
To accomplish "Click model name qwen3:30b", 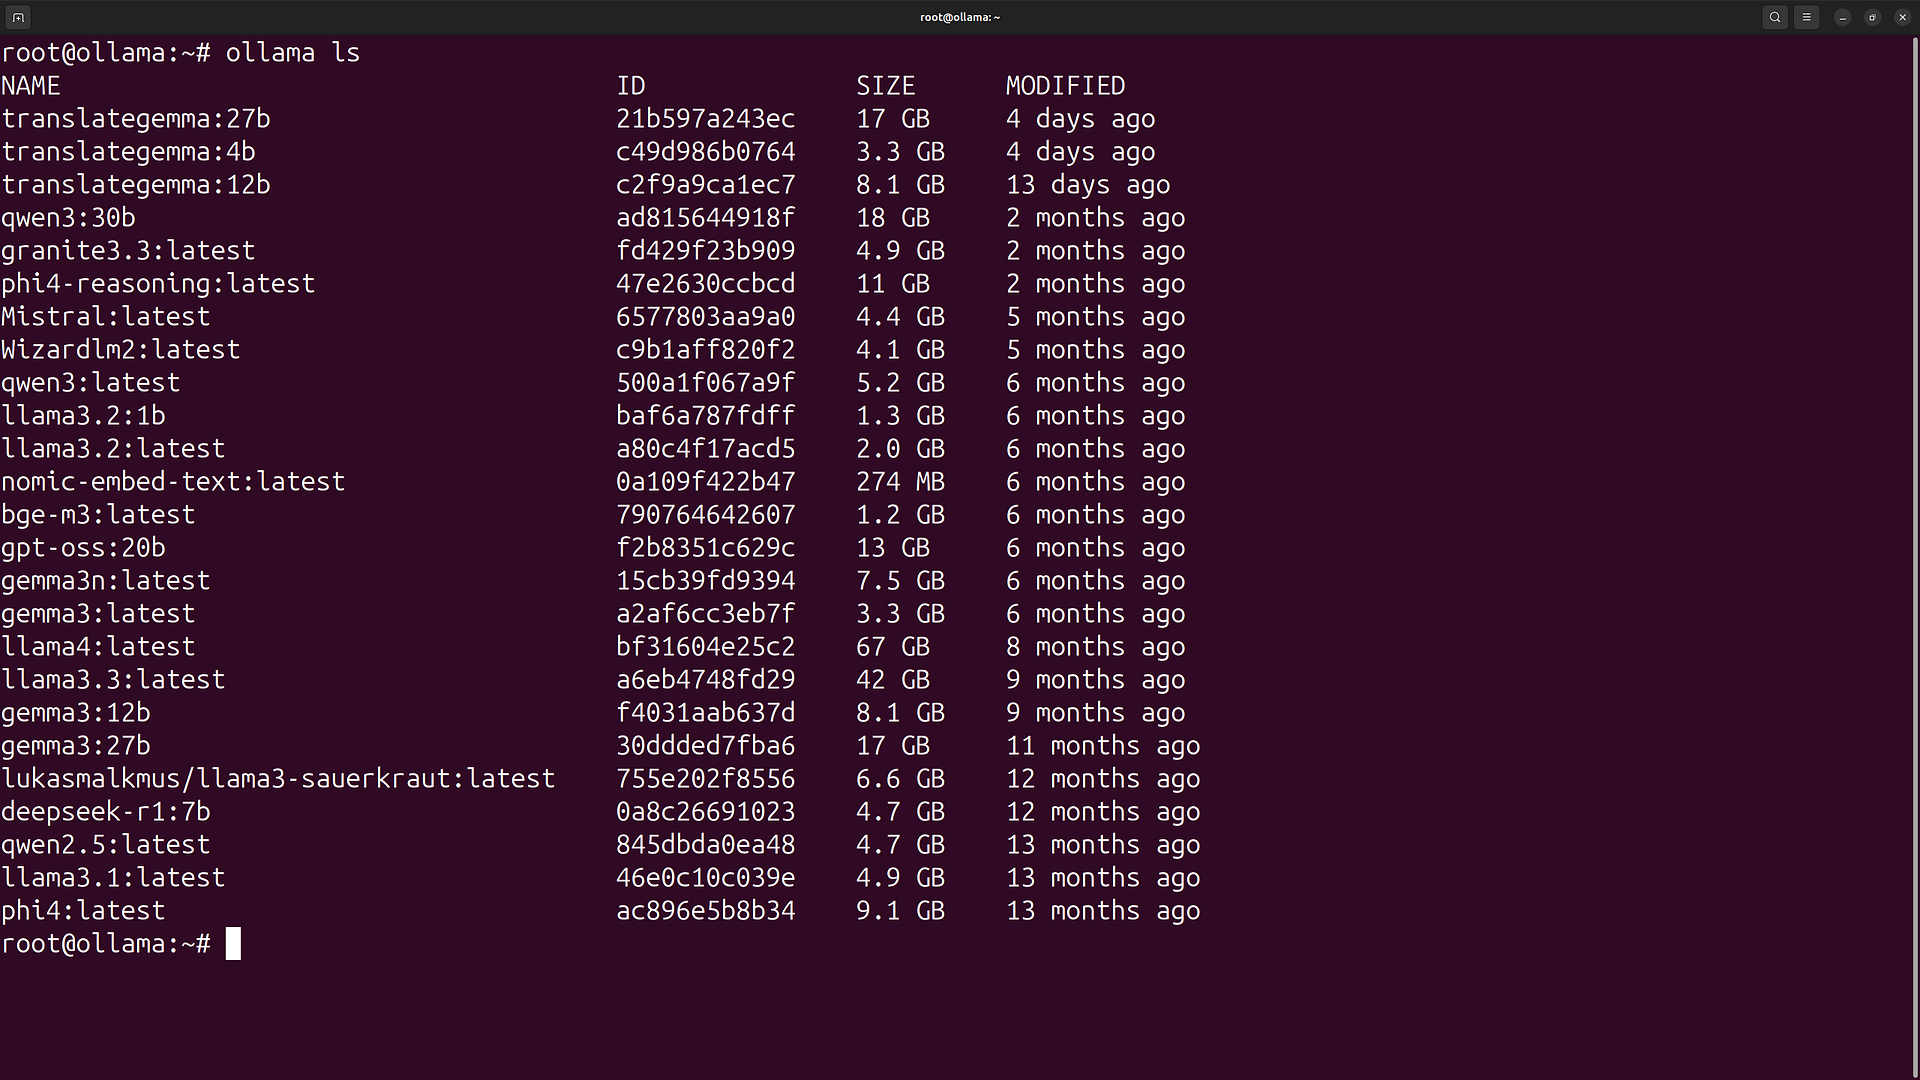I will 68,218.
